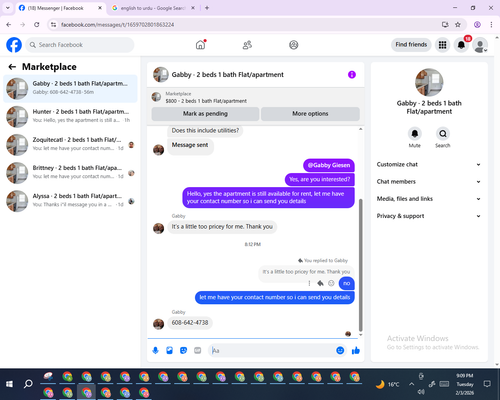Open Windows taskbar search
This screenshot has width=500, height=400.
28,384
